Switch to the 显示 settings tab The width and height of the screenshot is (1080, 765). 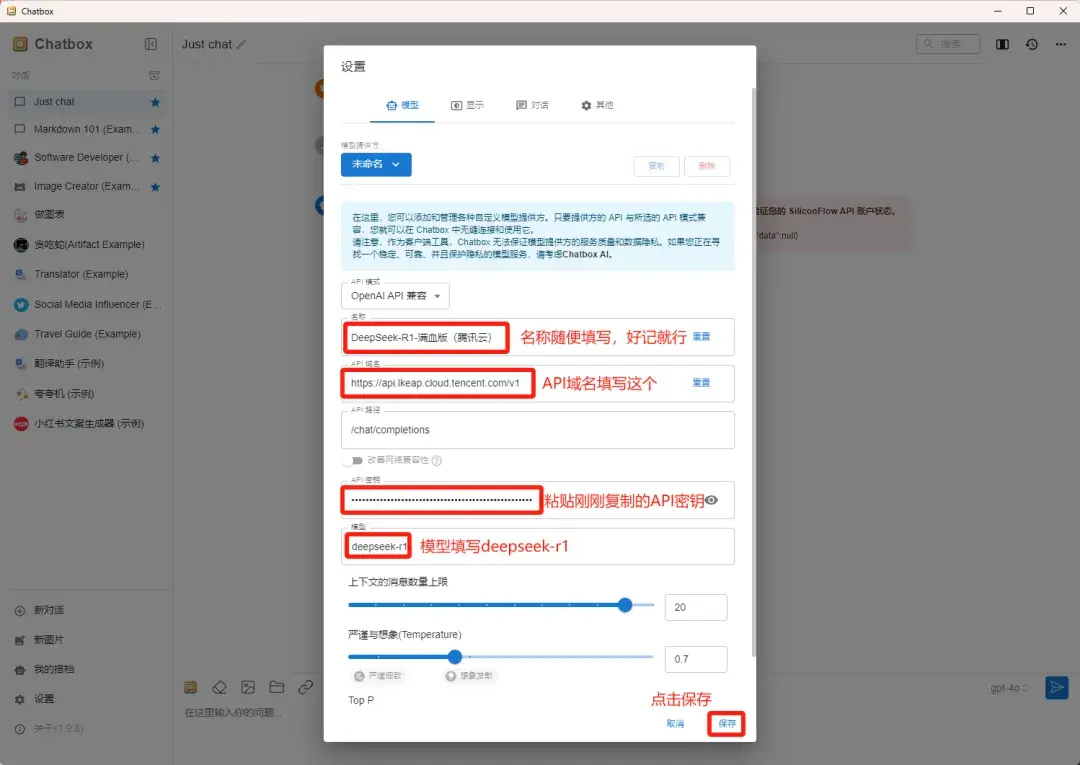click(x=467, y=105)
